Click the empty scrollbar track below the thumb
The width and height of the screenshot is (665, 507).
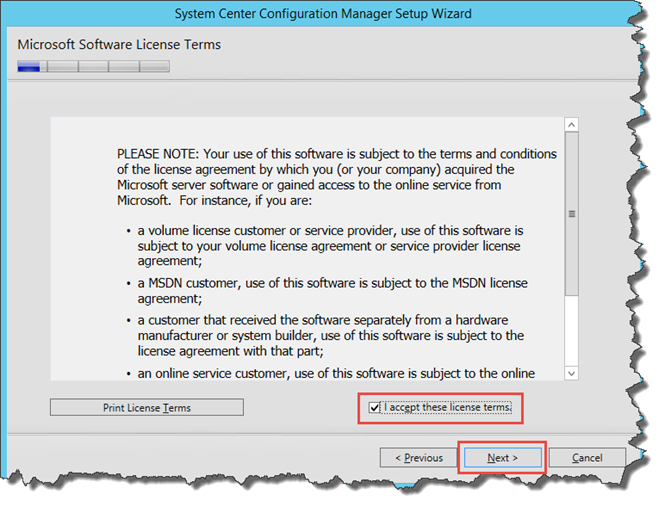coord(572,331)
